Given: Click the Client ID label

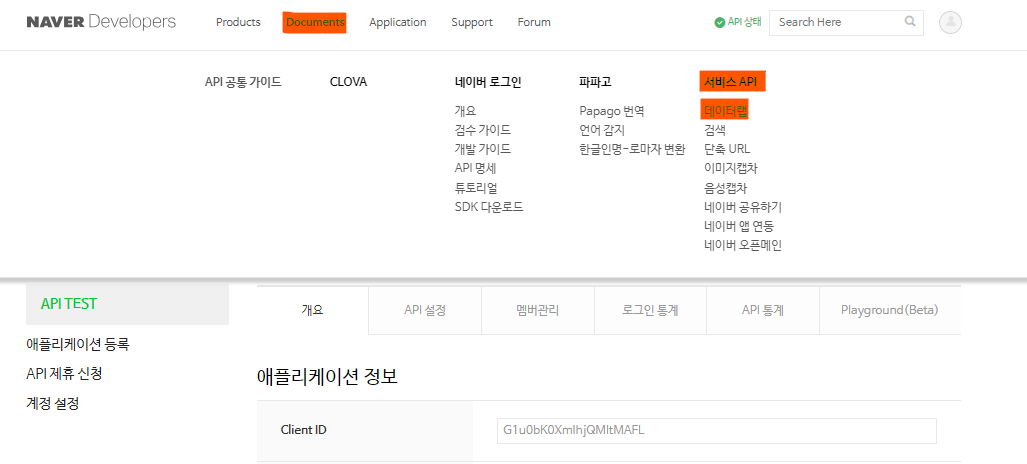Looking at the screenshot, I should [303, 431].
